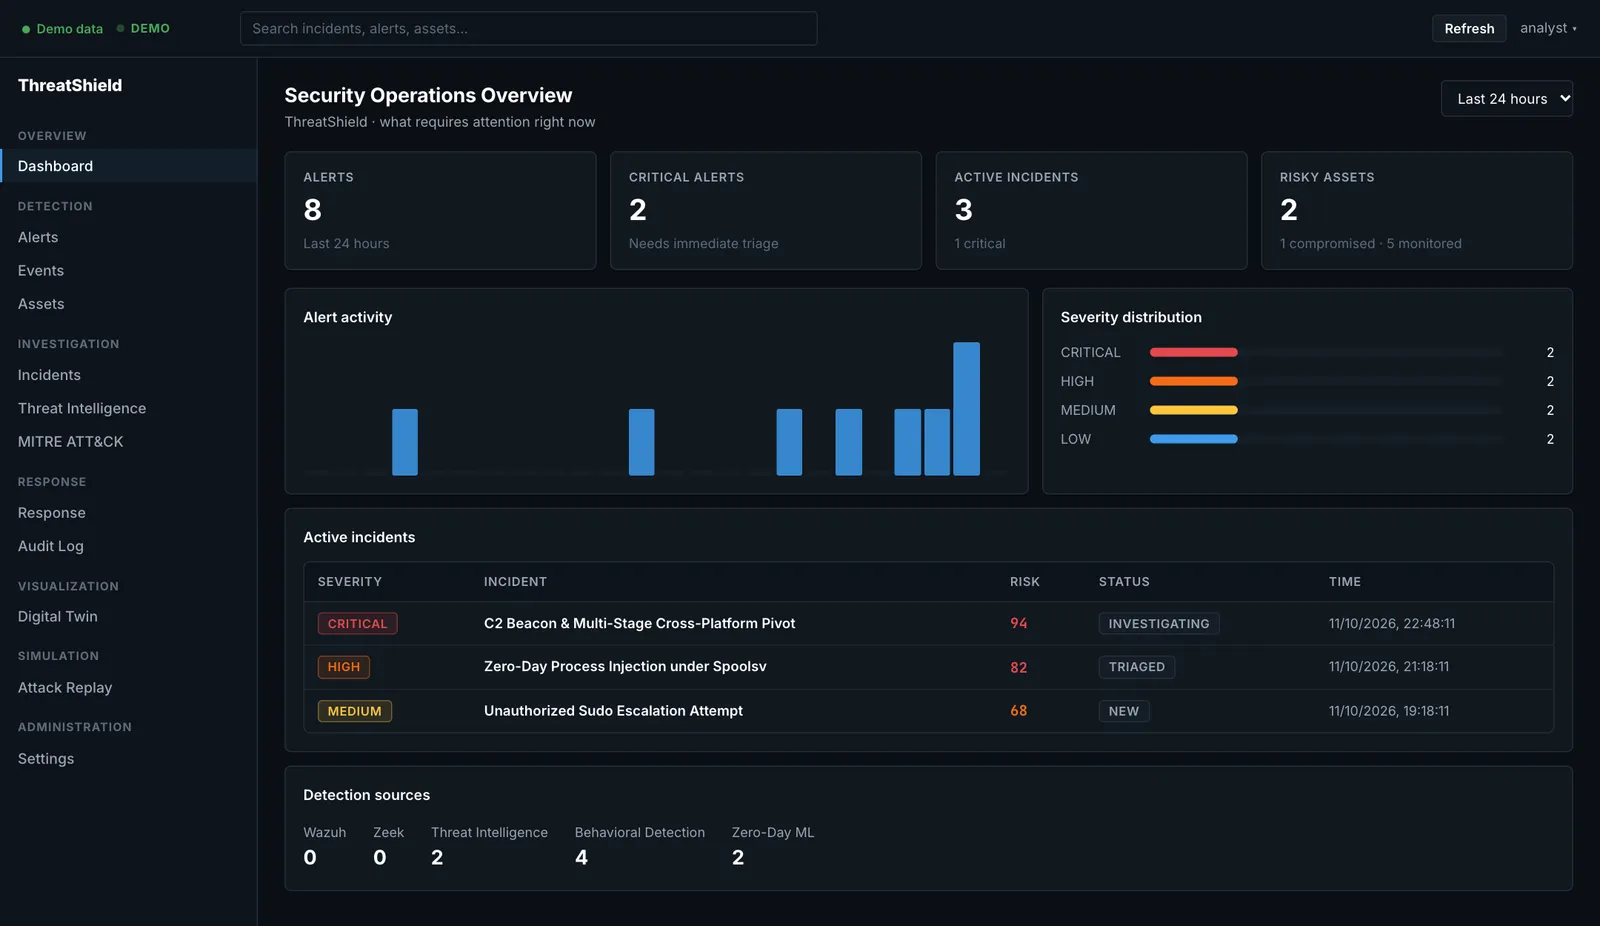The image size is (1600, 926).
Task: Click the TRIAGED status badge
Action: (1137, 667)
